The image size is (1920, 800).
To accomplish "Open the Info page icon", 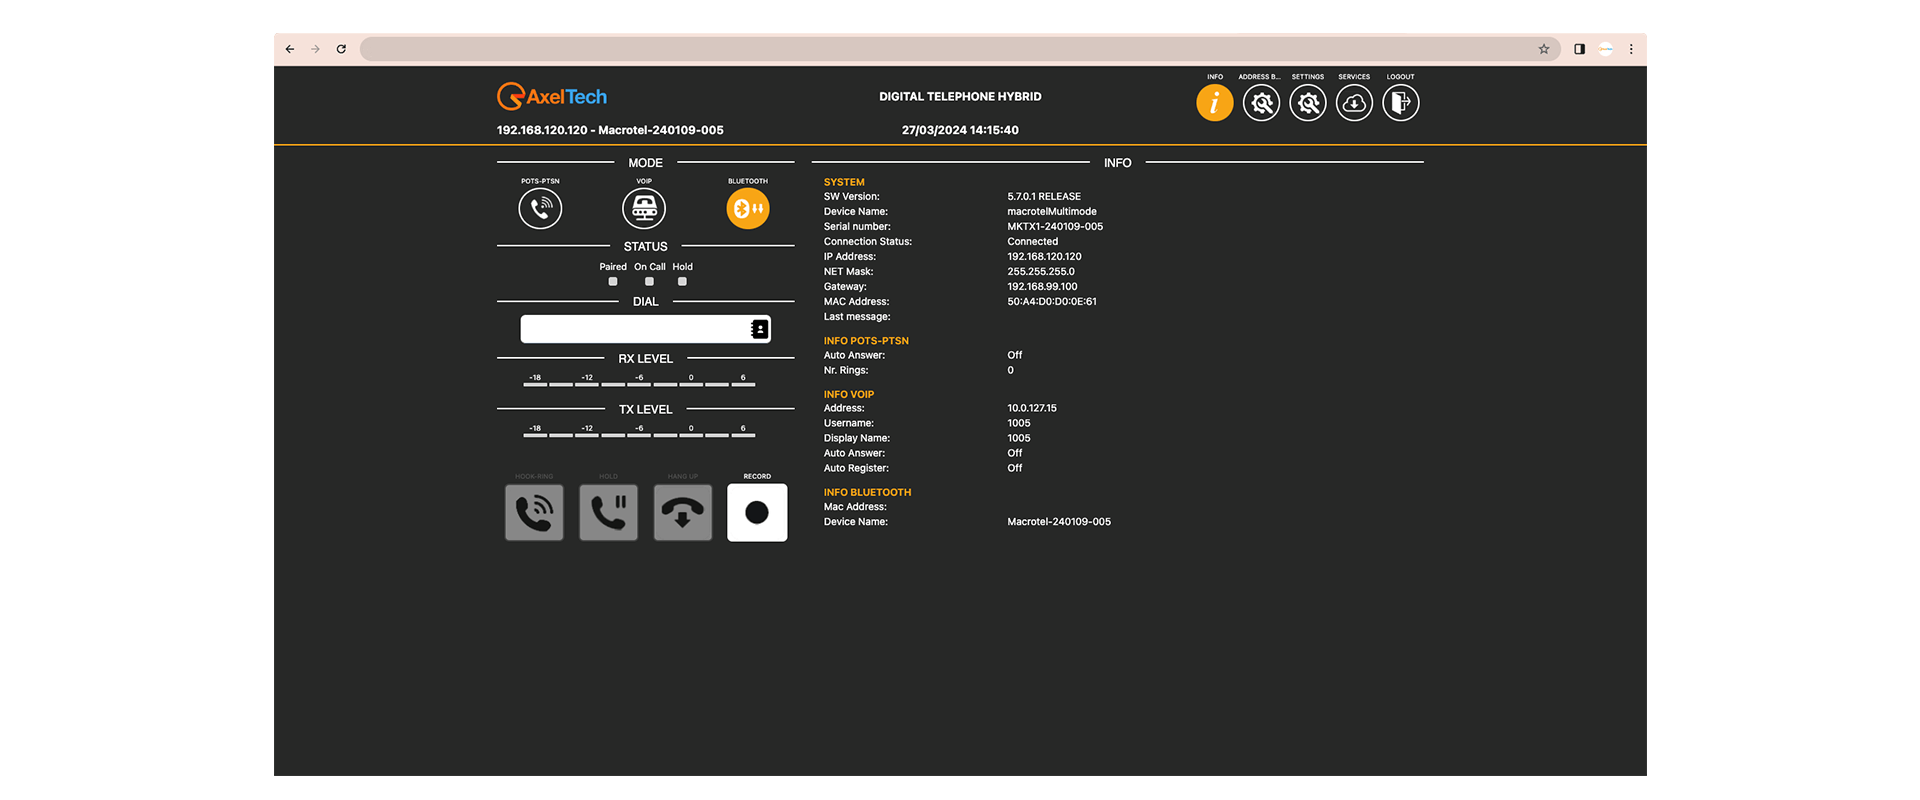I will pyautogui.click(x=1214, y=103).
